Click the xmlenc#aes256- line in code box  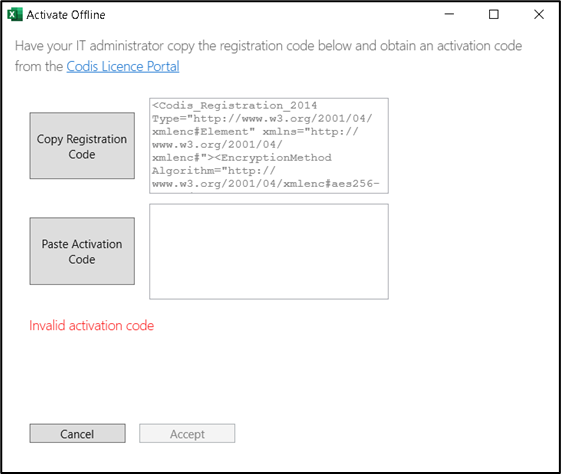[x=265, y=184]
